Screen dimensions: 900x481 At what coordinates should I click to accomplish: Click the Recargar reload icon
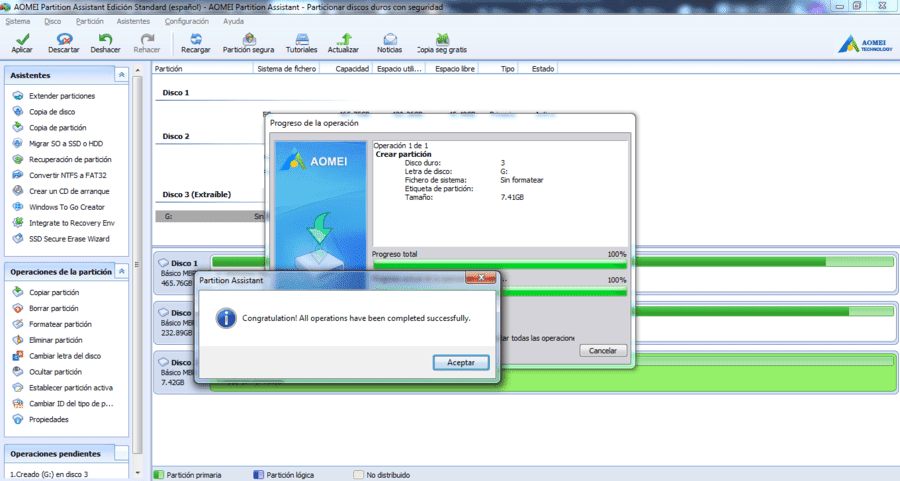point(196,39)
